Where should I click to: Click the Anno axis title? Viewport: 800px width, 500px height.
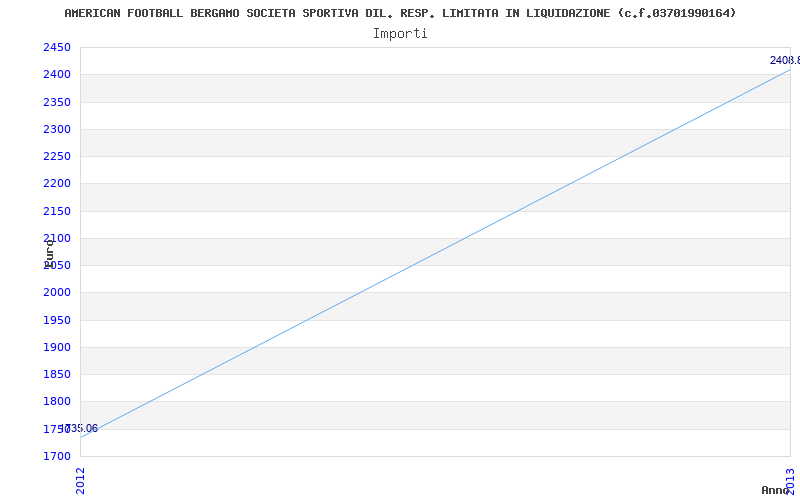pyautogui.click(x=775, y=490)
